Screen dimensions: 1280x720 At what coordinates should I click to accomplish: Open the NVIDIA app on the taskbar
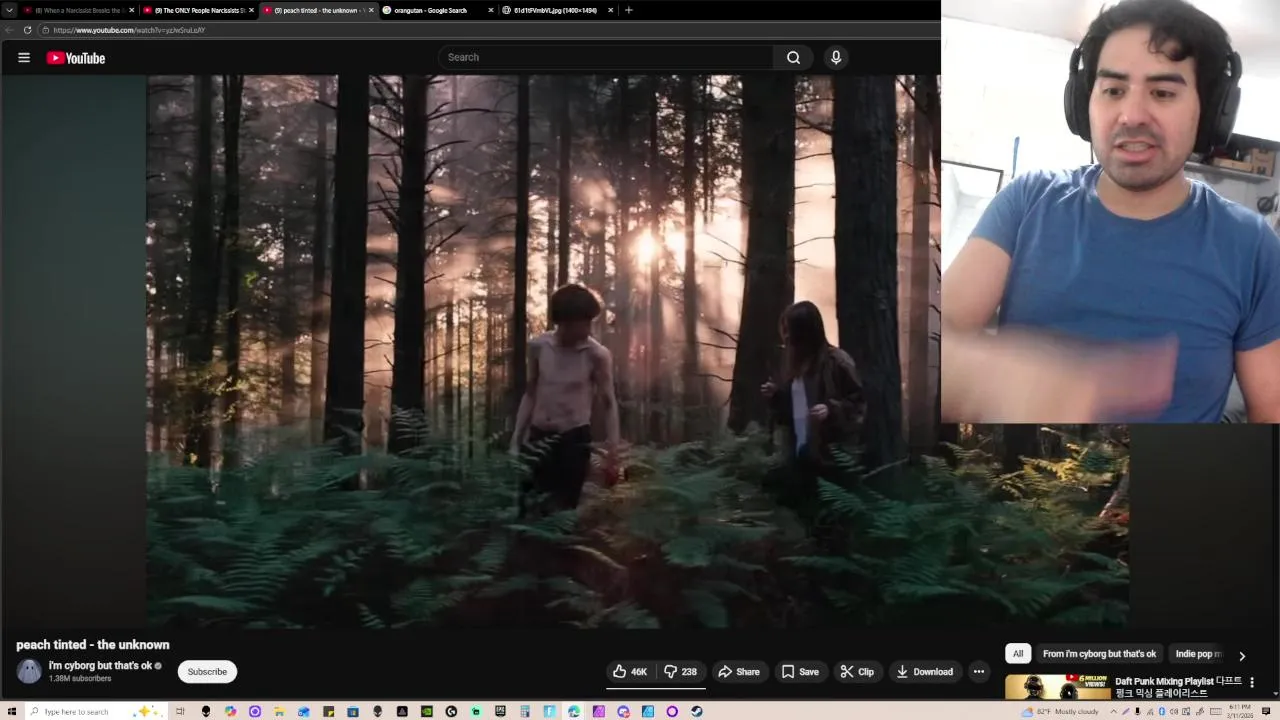427,711
